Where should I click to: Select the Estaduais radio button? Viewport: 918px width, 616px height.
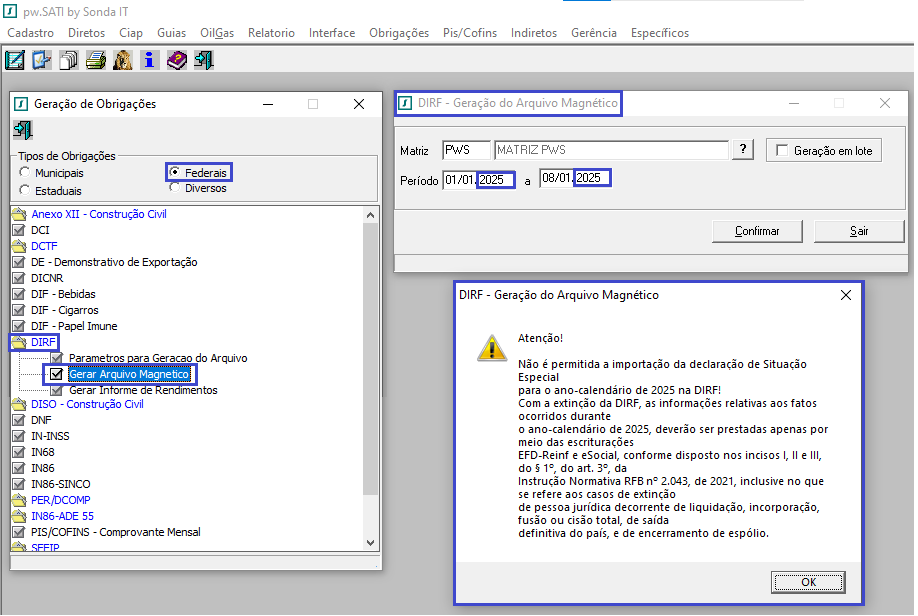click(25, 190)
